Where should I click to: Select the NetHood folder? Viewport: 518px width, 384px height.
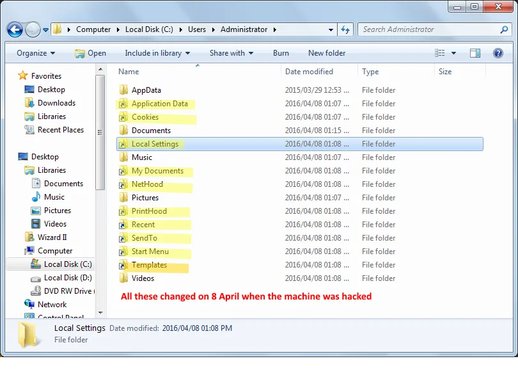coord(141,184)
